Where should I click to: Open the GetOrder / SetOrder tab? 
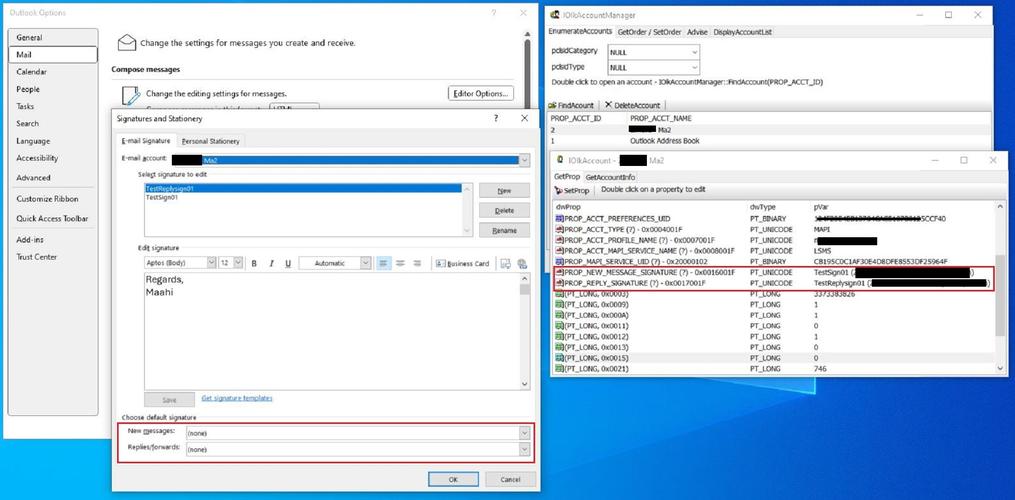tap(649, 32)
